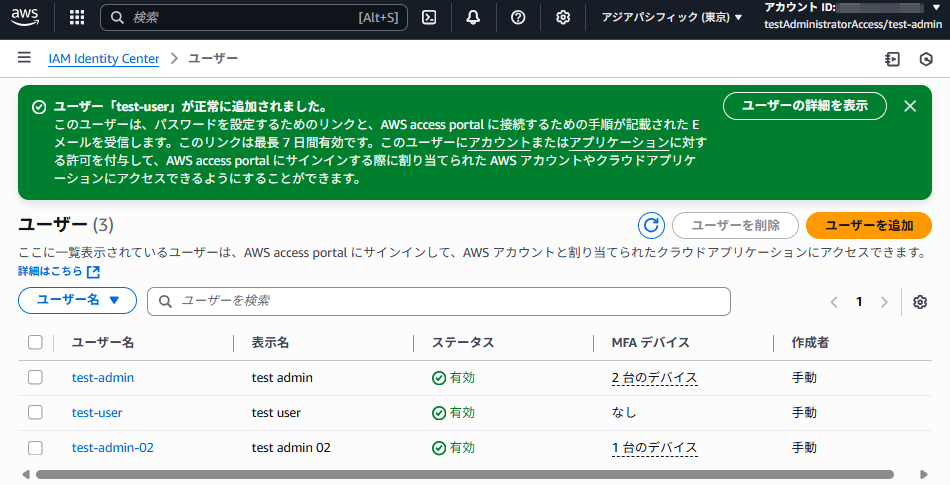Dismiss the green success banner
This screenshot has width=950, height=485.
click(x=910, y=106)
